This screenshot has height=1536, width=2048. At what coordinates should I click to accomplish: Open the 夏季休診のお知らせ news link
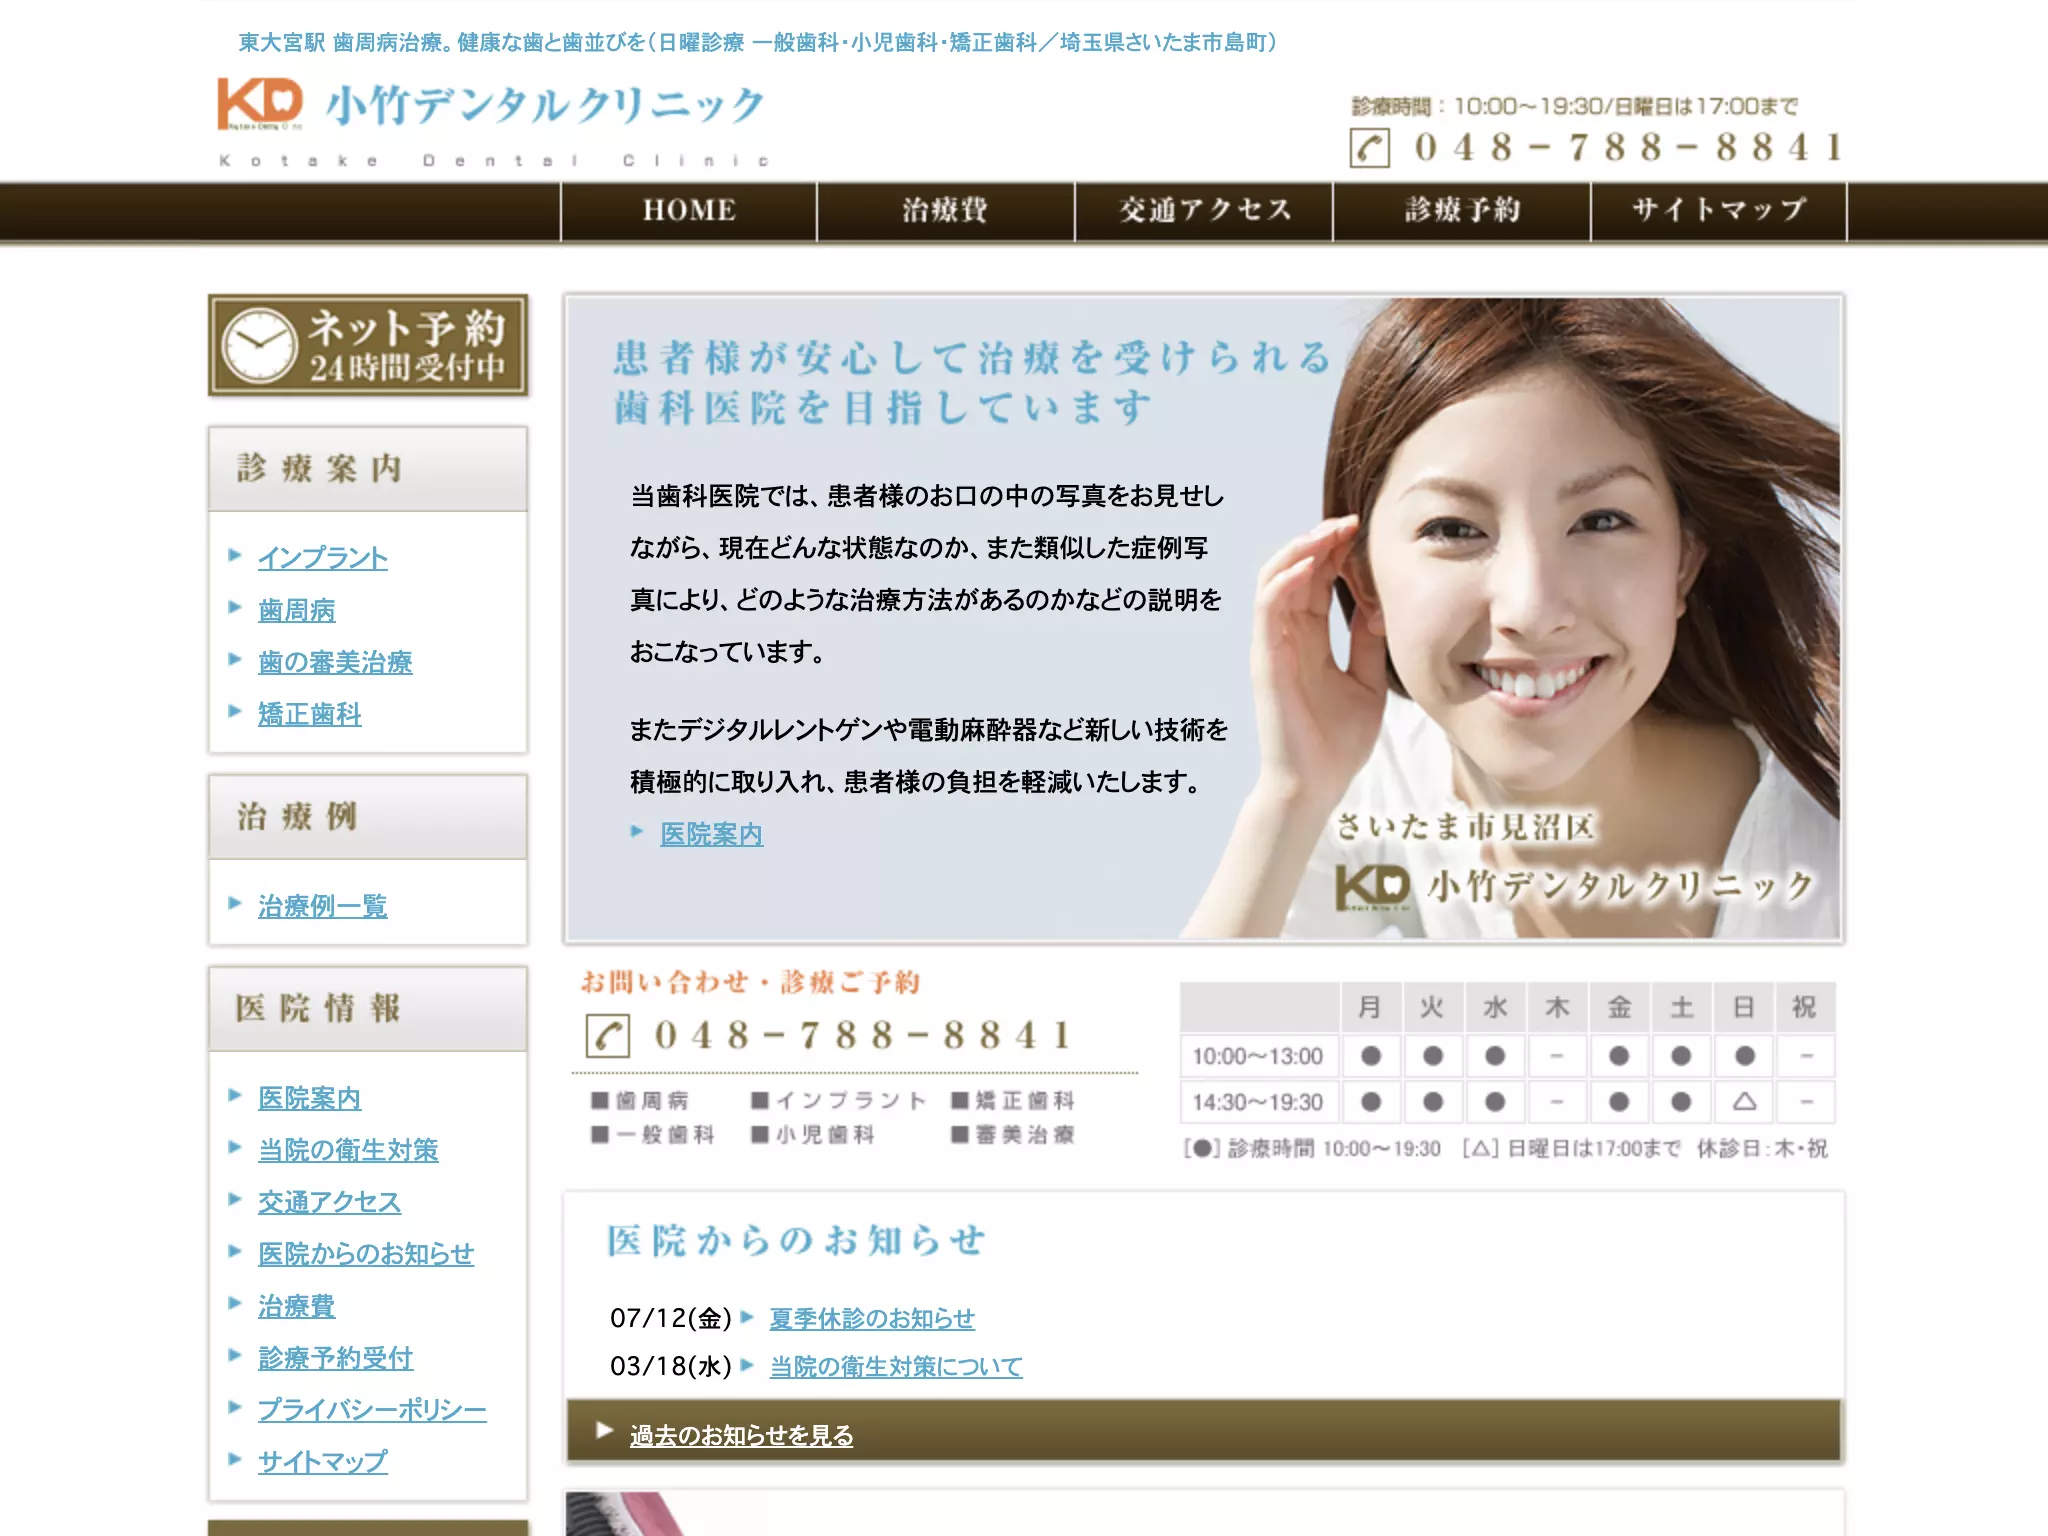872,1318
